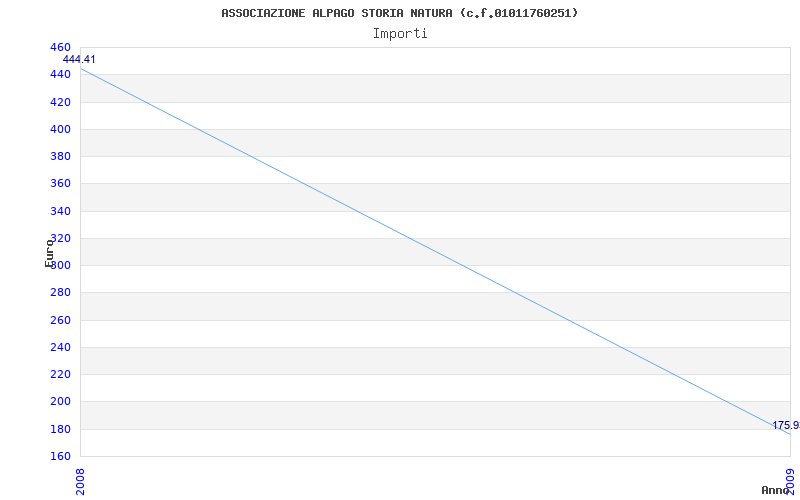Click the 260 y-axis tick label
Image resolution: width=800 pixels, height=500 pixels.
(60, 320)
